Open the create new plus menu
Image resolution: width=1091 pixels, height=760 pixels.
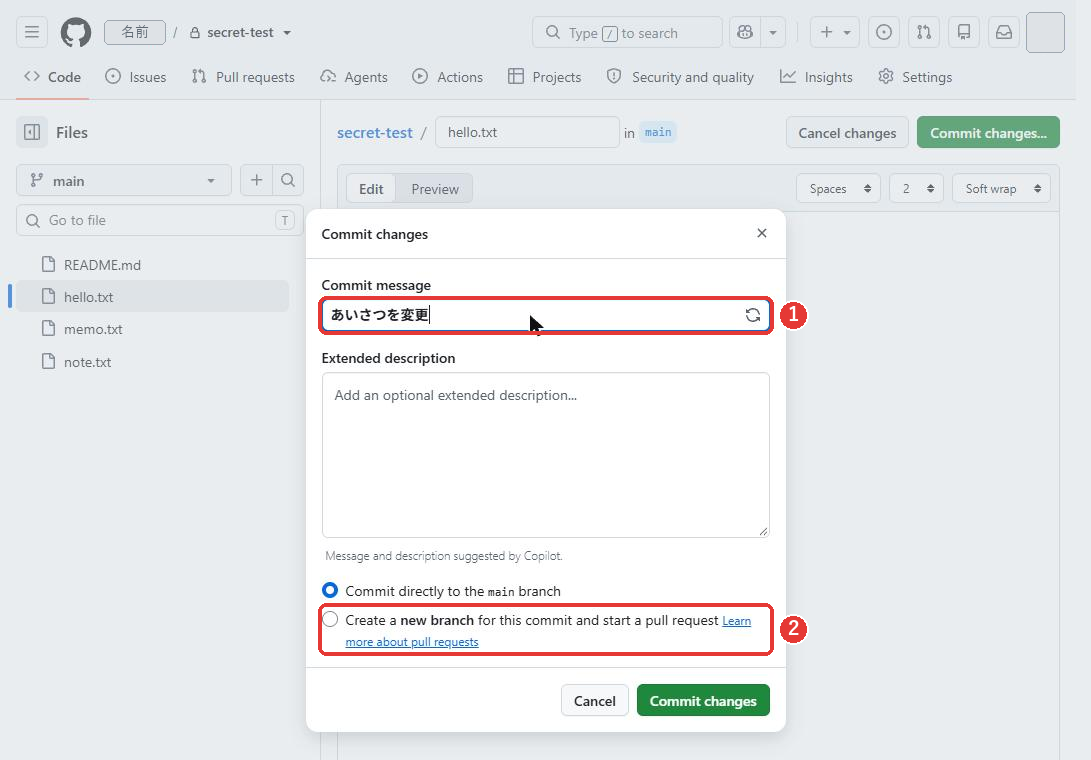click(834, 32)
